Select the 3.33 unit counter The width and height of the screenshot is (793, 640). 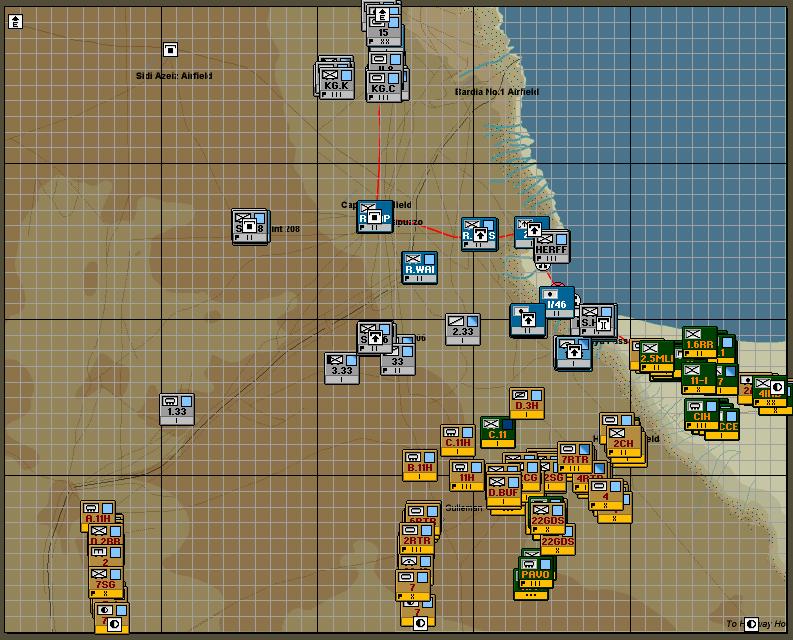coord(341,368)
